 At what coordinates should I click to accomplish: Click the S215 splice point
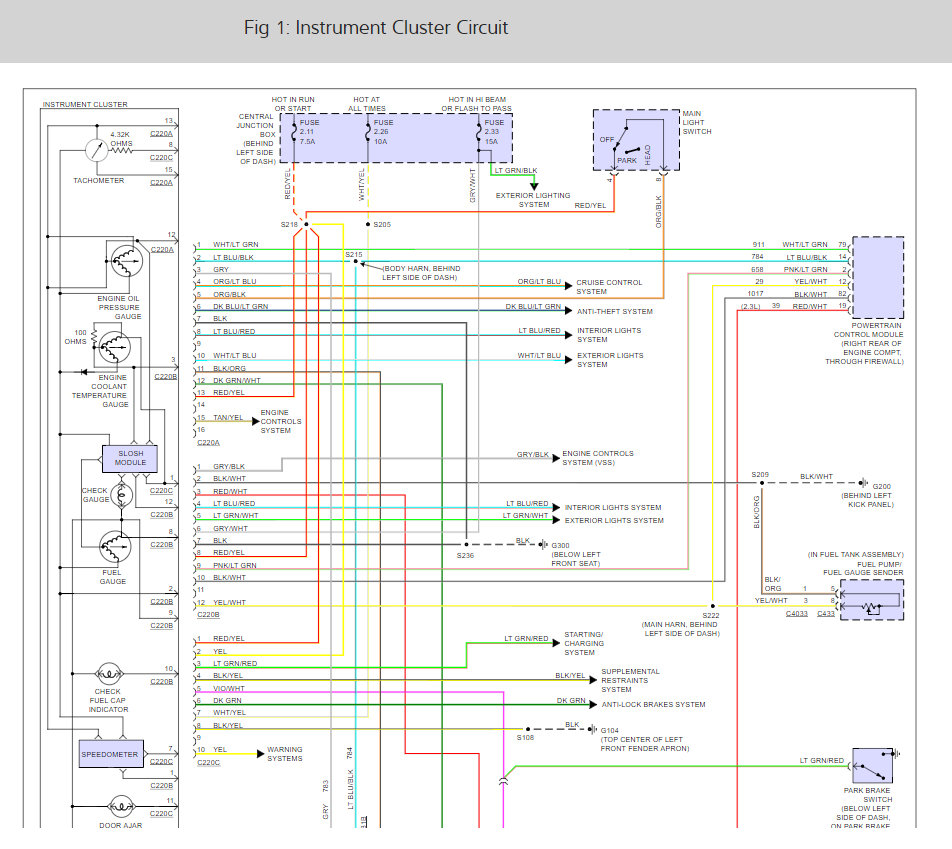click(x=356, y=262)
